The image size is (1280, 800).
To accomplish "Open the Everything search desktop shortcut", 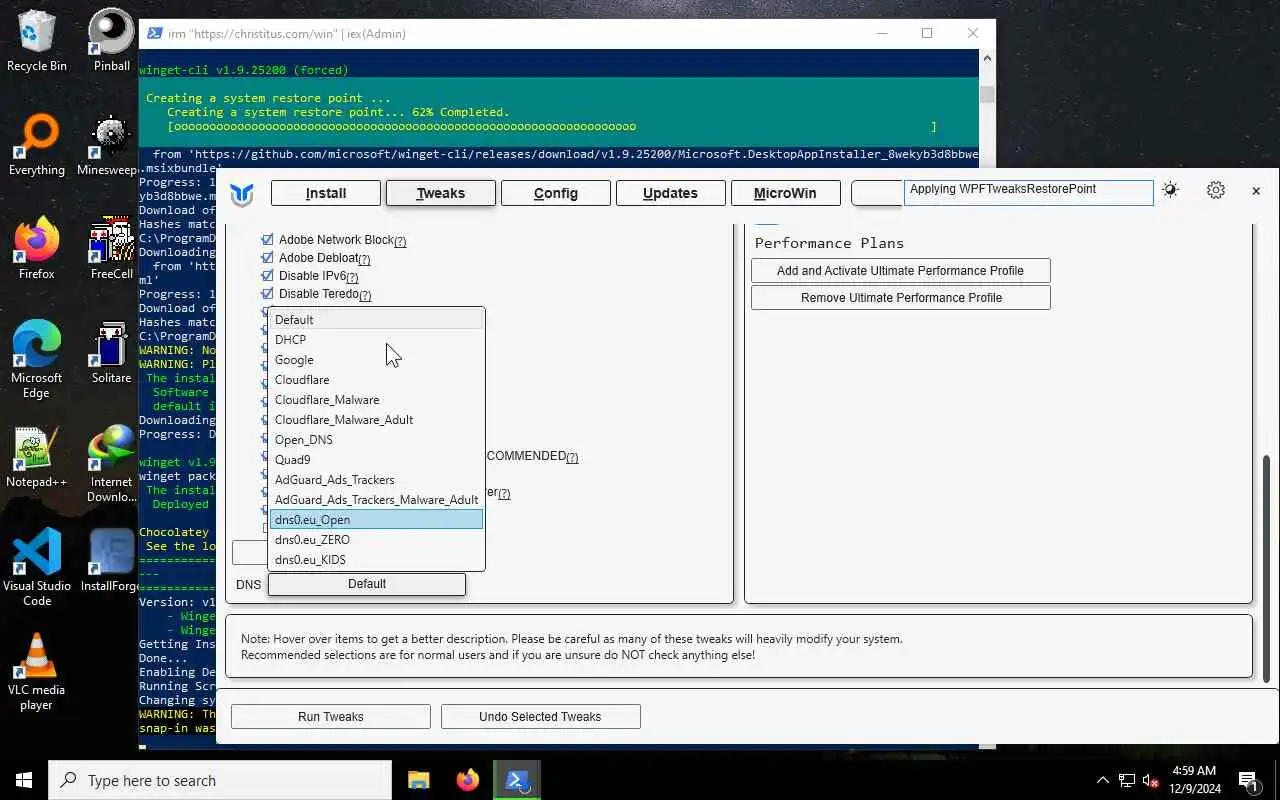I will tap(37, 145).
